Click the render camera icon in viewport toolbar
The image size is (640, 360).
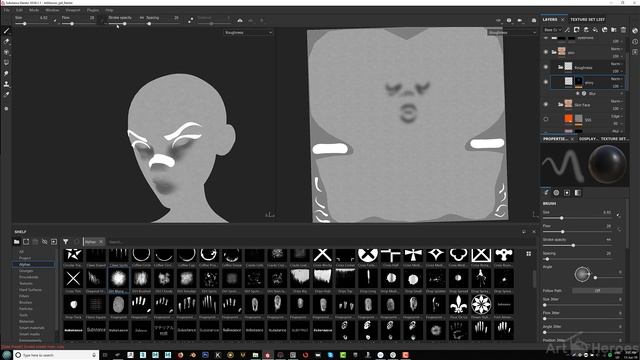(x=533, y=20)
